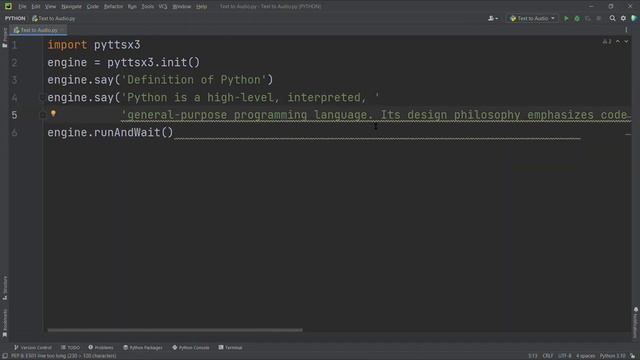Image resolution: width=640 pixels, height=360 pixels.
Task: Click the fold end marker on line 5
Action: (x=42, y=115)
